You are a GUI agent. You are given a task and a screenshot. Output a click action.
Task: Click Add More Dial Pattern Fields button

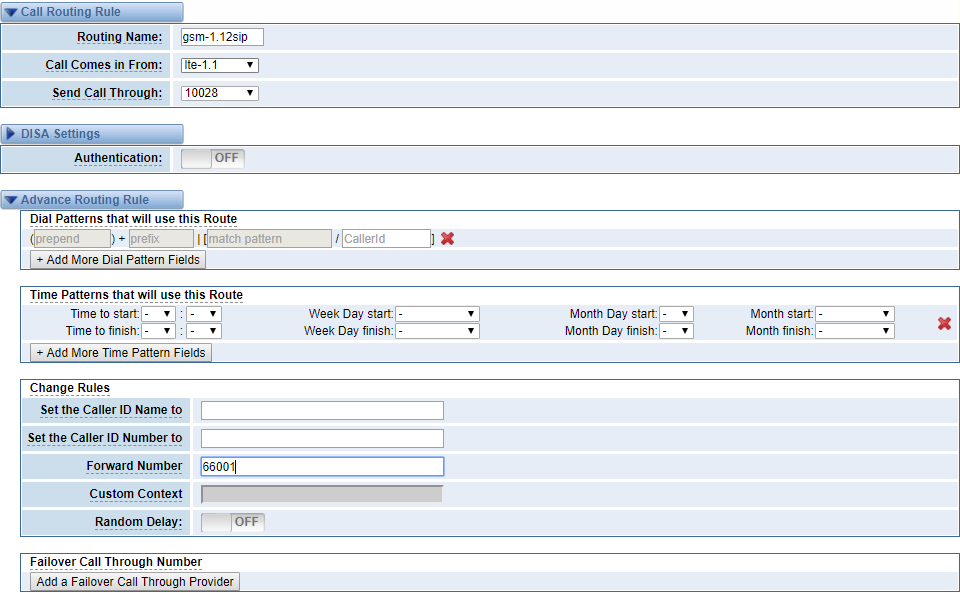tap(118, 259)
